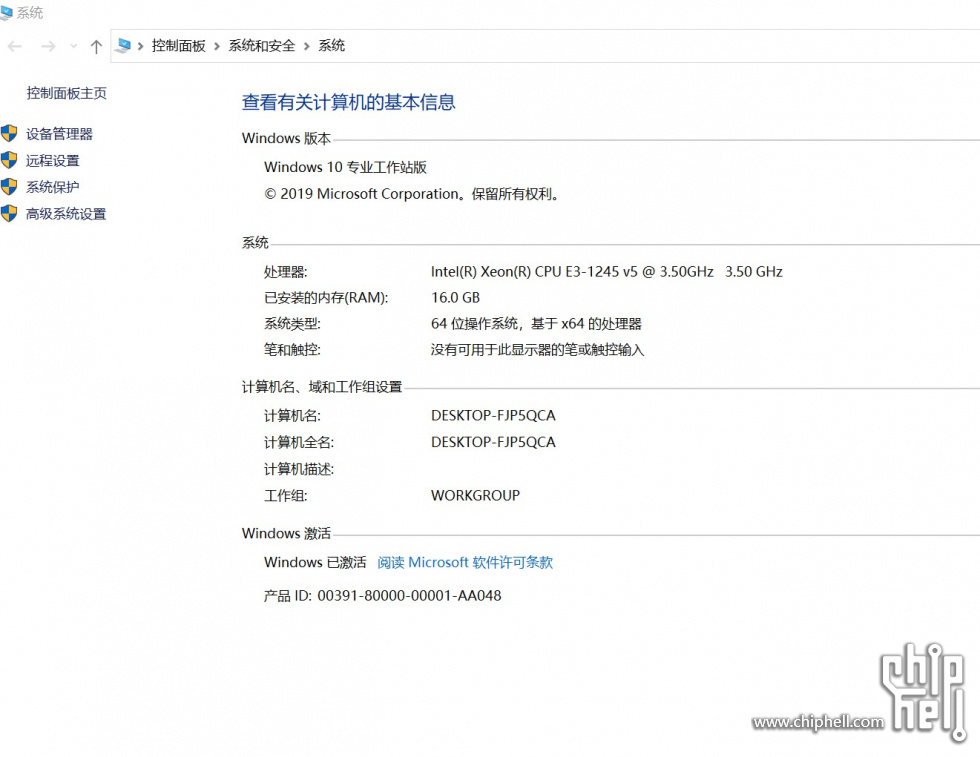Click section header 计算机名、域和工作组设置
This screenshot has width=980, height=757.
tap(322, 387)
